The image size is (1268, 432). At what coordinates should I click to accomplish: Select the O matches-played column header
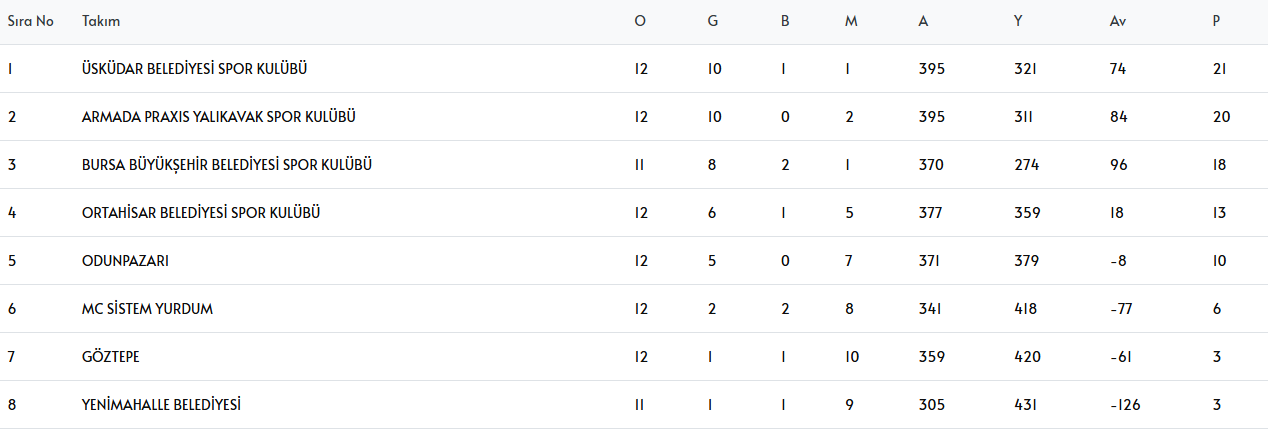coord(640,21)
